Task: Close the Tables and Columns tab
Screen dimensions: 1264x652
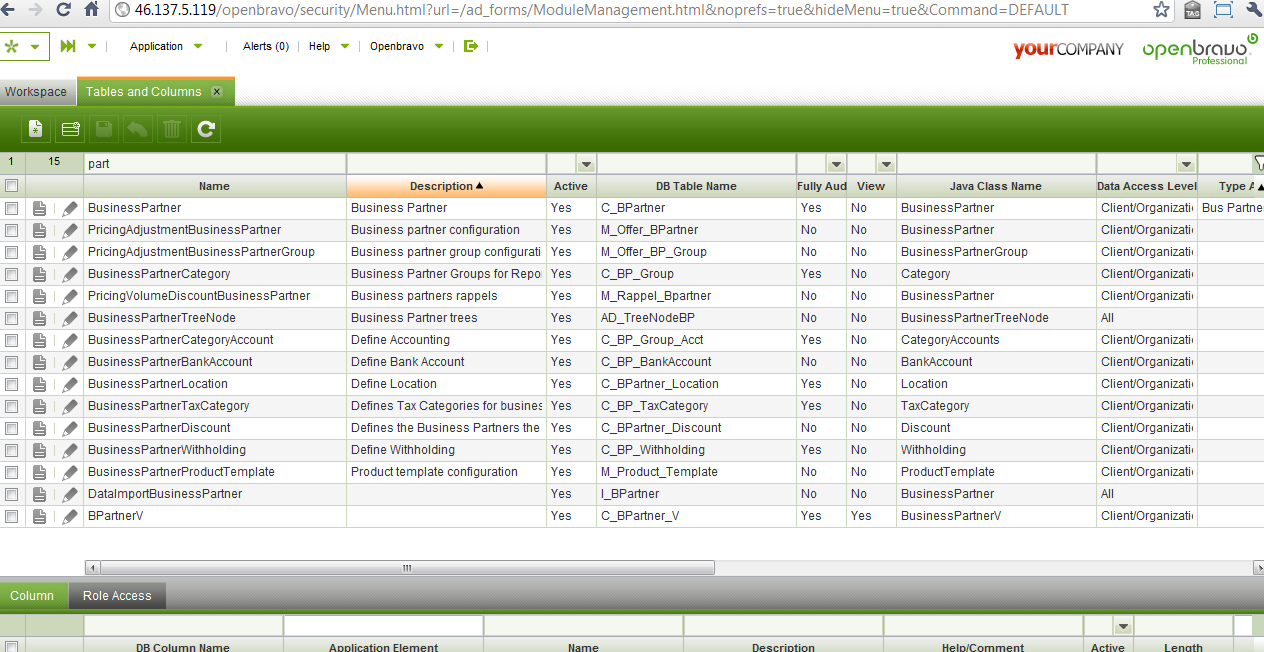Action: click(x=217, y=92)
